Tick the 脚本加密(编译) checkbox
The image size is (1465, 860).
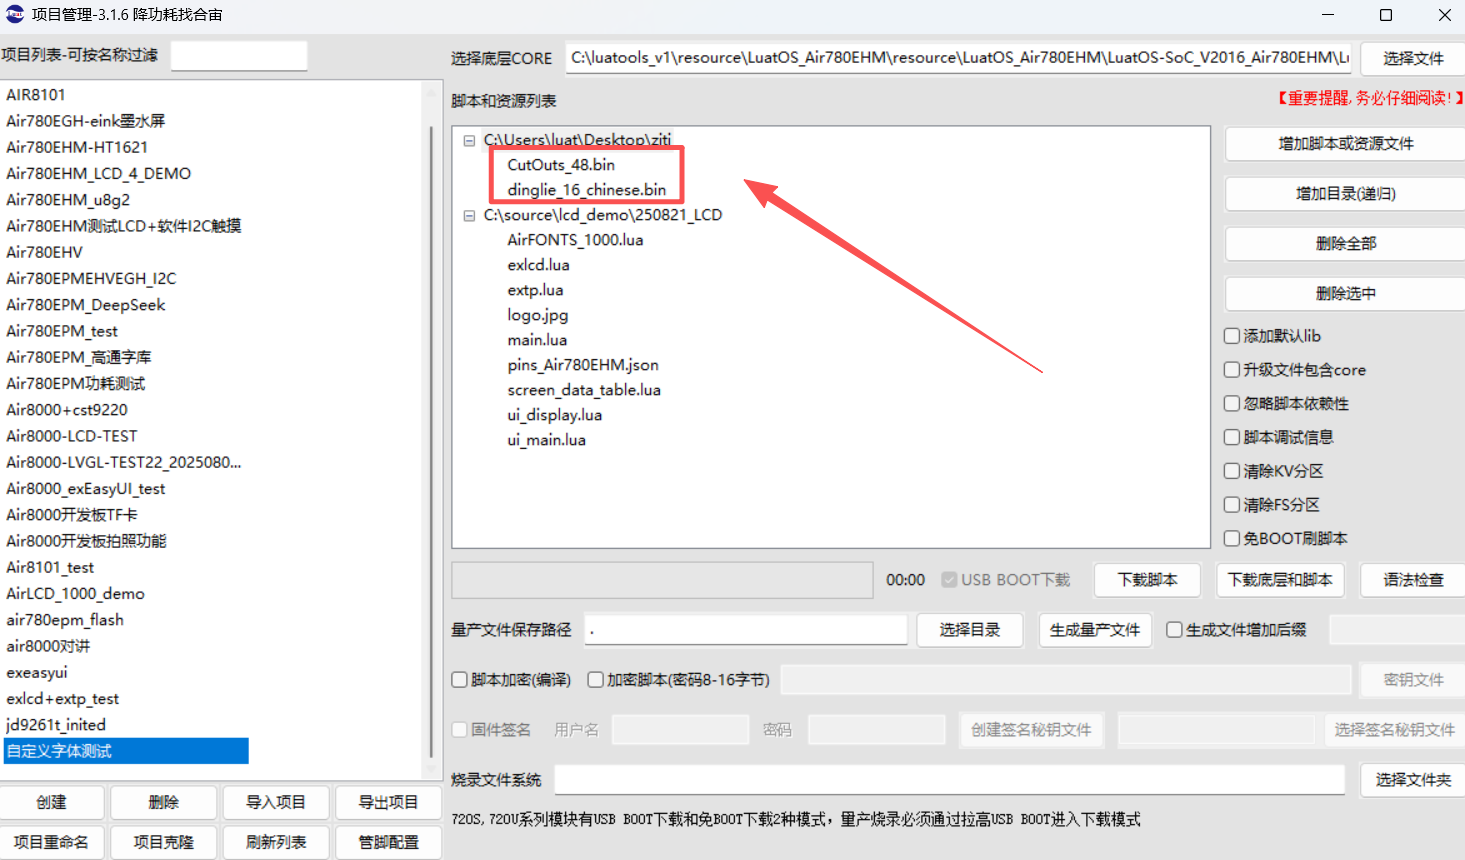(x=460, y=680)
